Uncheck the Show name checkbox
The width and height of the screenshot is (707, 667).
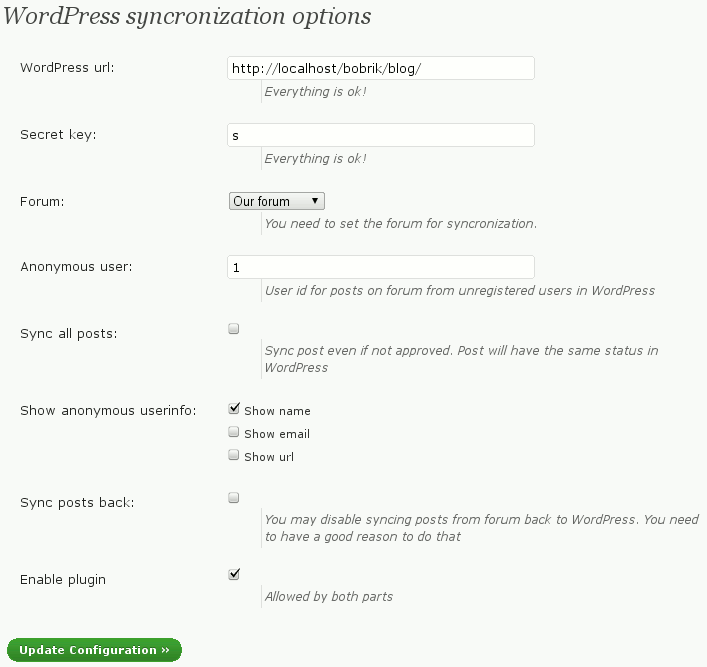(x=234, y=409)
